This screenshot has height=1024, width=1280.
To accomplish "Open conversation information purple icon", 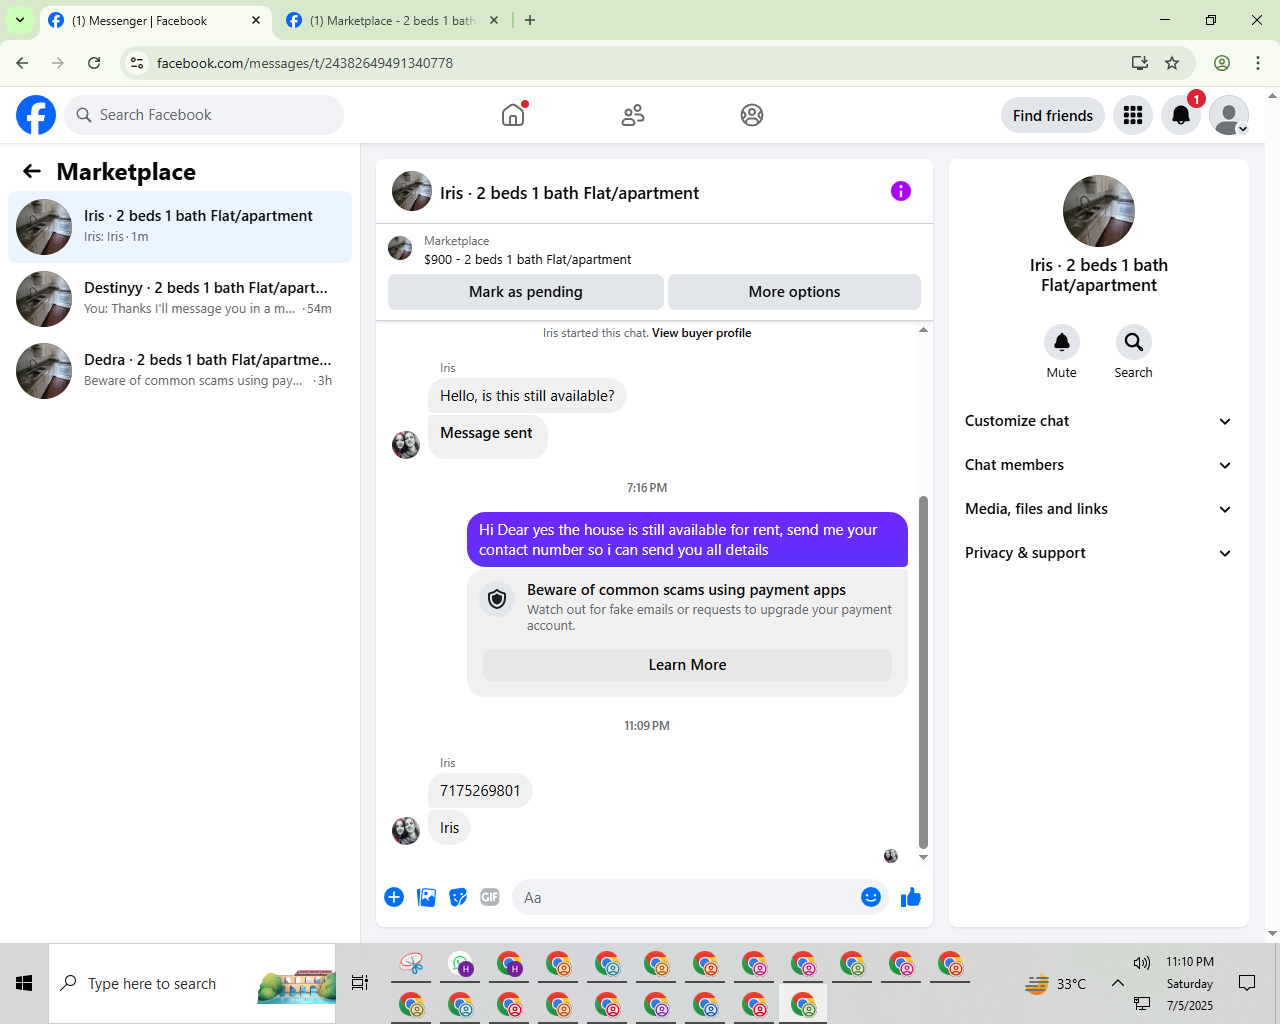I will [901, 191].
